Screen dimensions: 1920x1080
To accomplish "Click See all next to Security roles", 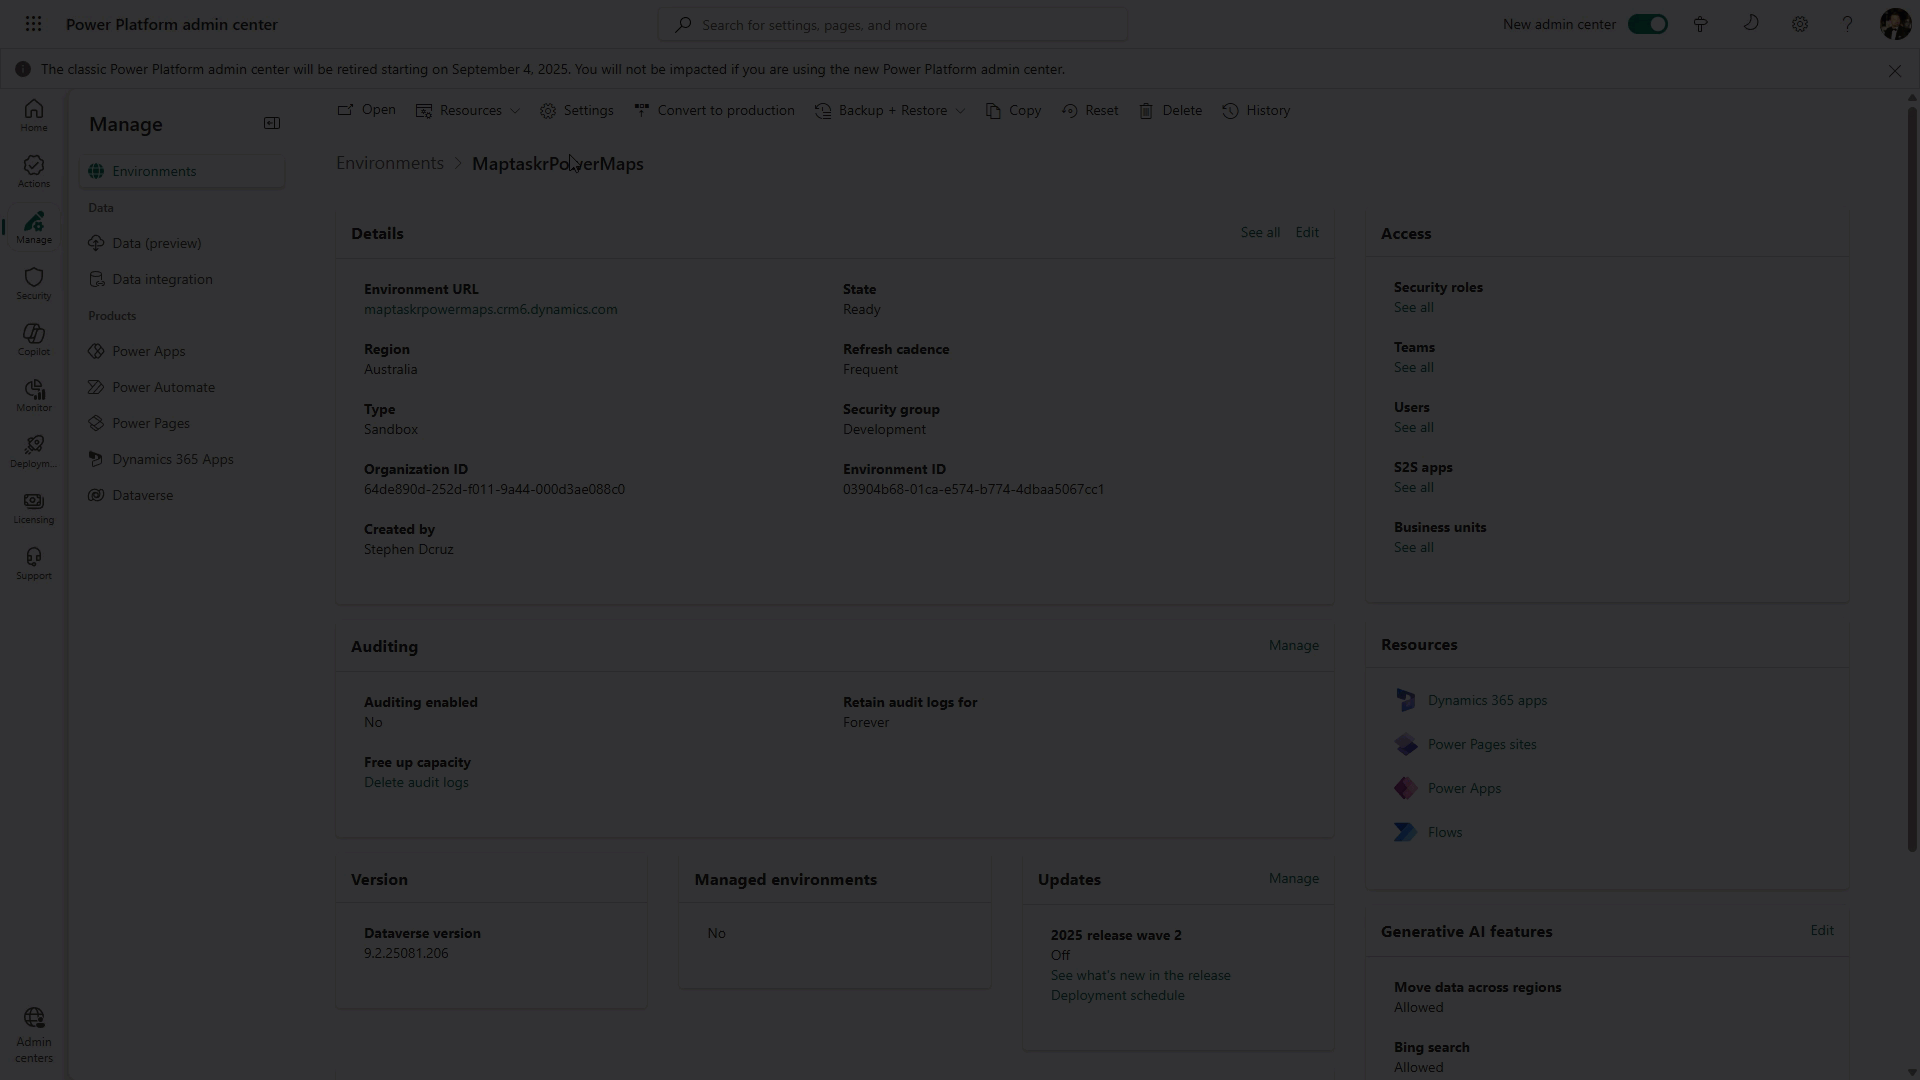I will tap(1412, 307).
